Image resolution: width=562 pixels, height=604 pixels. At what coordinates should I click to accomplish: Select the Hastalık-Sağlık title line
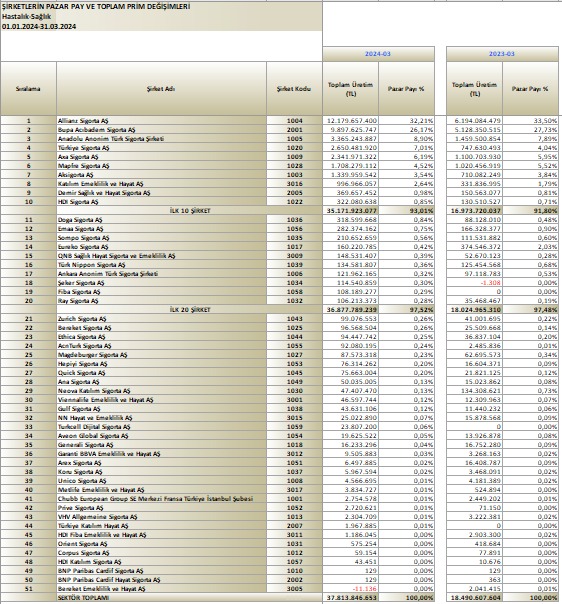tap(26, 17)
